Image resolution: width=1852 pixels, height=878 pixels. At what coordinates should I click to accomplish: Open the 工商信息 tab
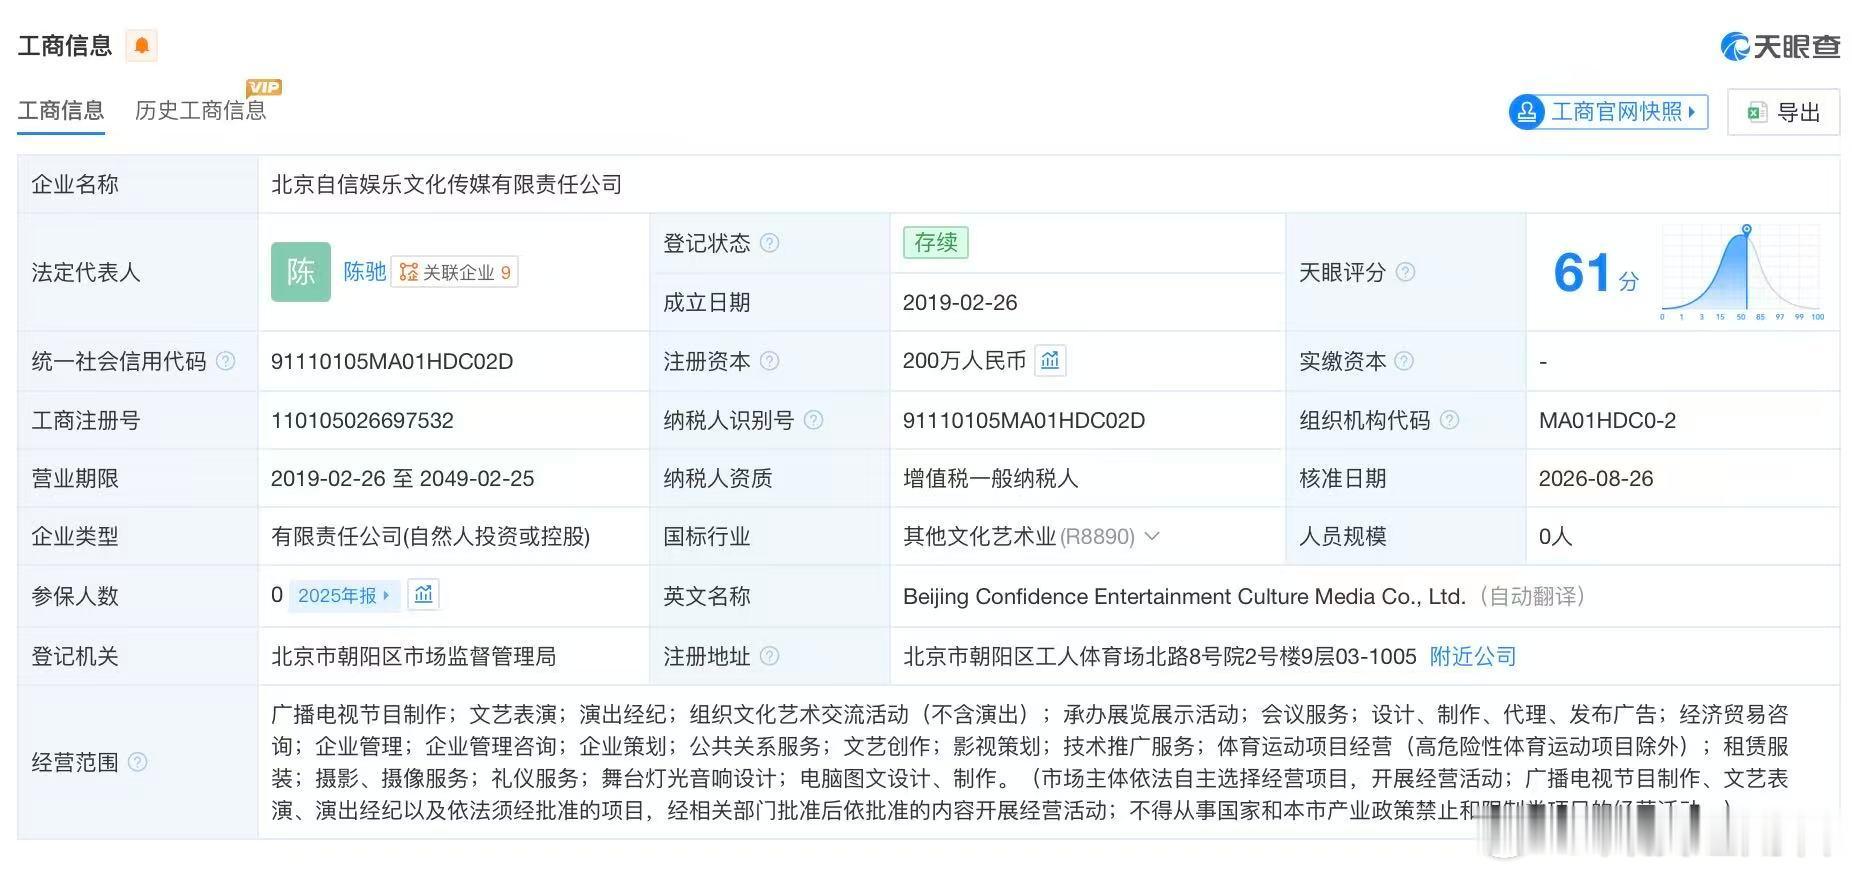click(61, 110)
